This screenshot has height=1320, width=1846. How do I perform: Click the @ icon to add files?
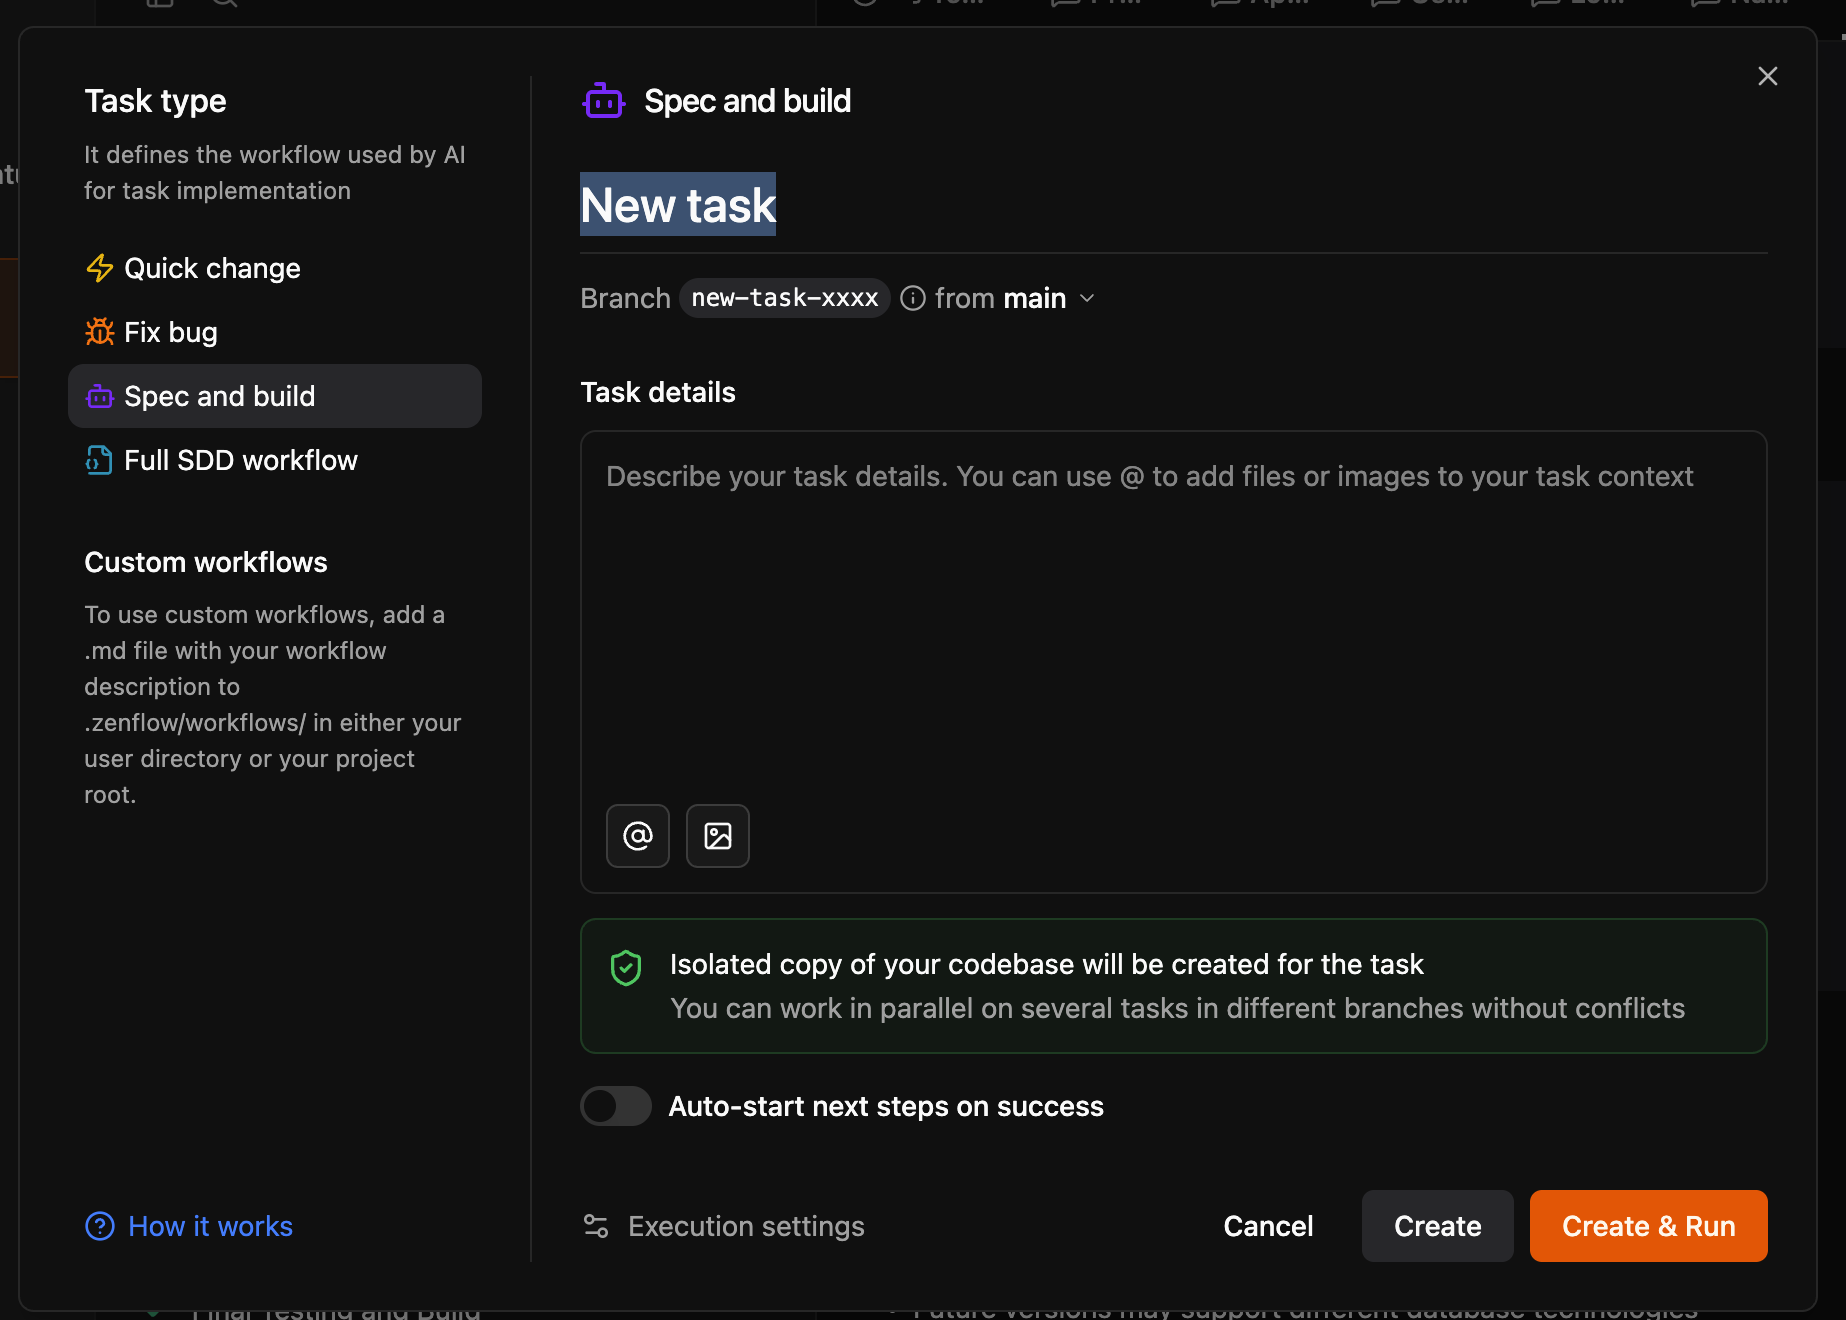click(637, 836)
